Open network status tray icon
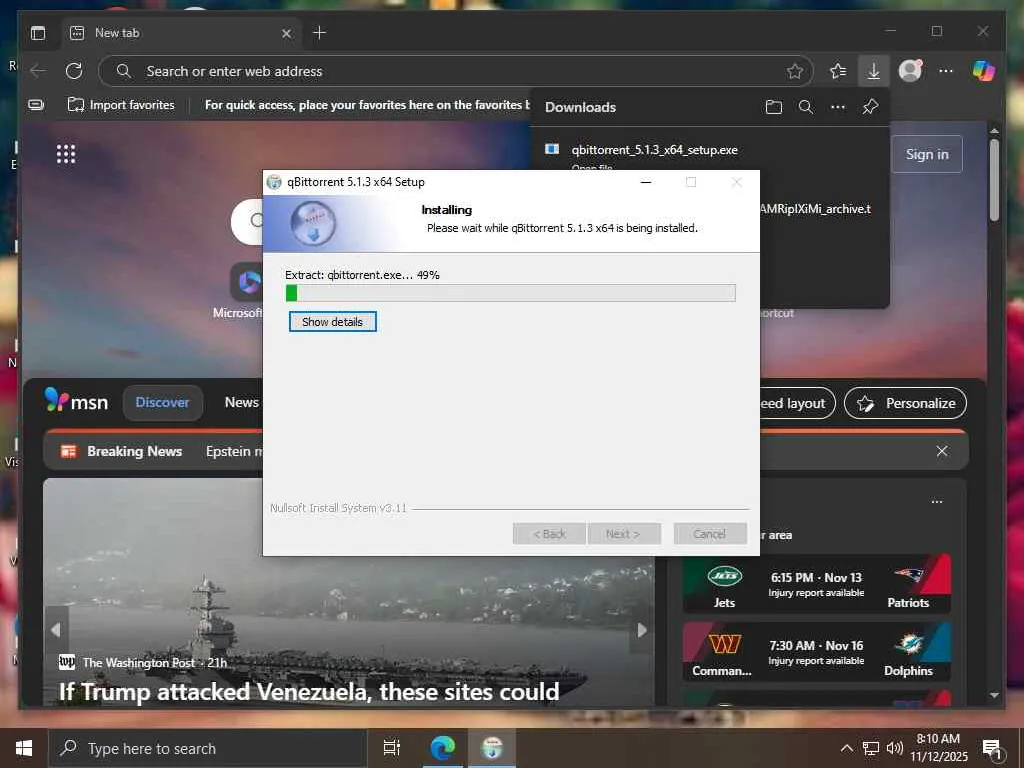 [x=871, y=748]
